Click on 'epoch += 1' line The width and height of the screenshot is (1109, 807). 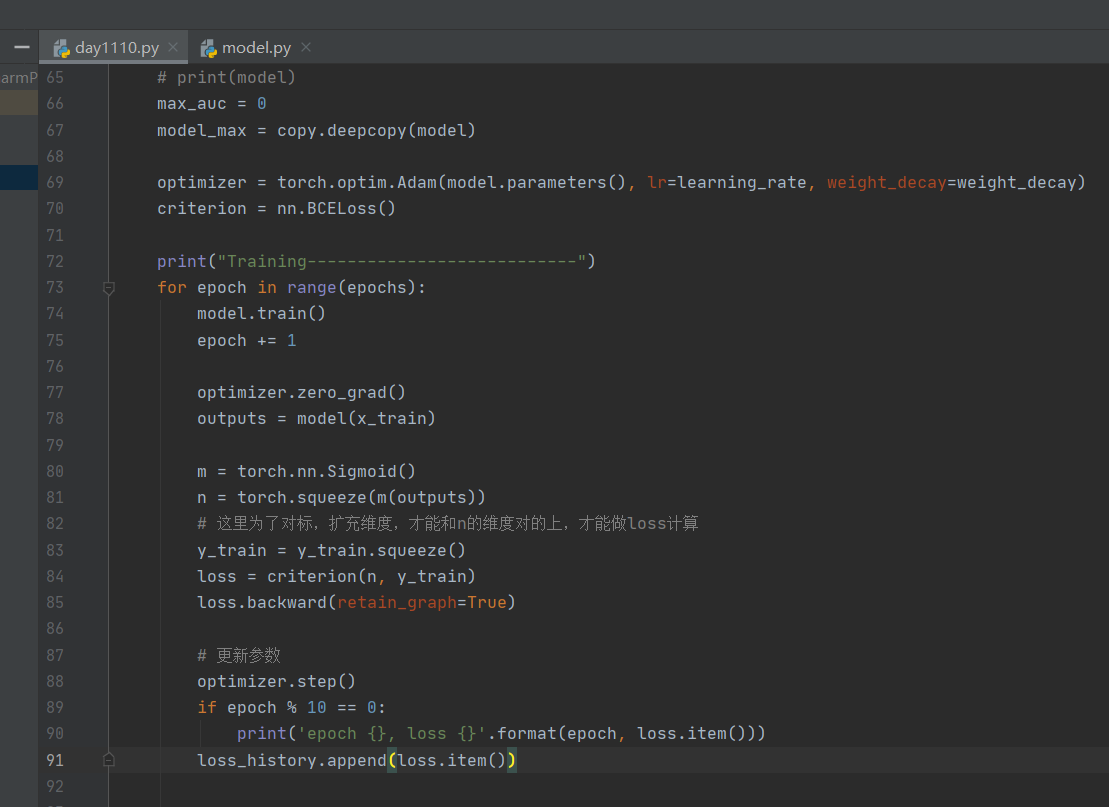point(247,341)
